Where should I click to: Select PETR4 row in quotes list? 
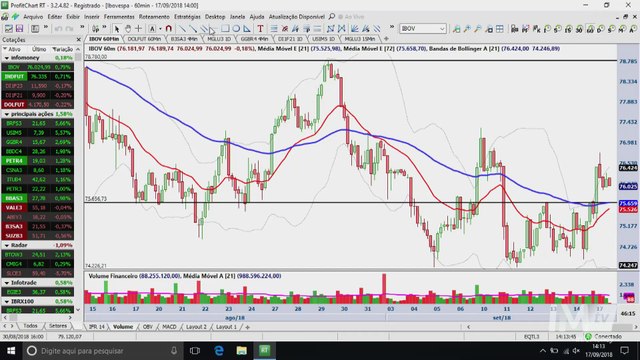[x=38, y=161]
